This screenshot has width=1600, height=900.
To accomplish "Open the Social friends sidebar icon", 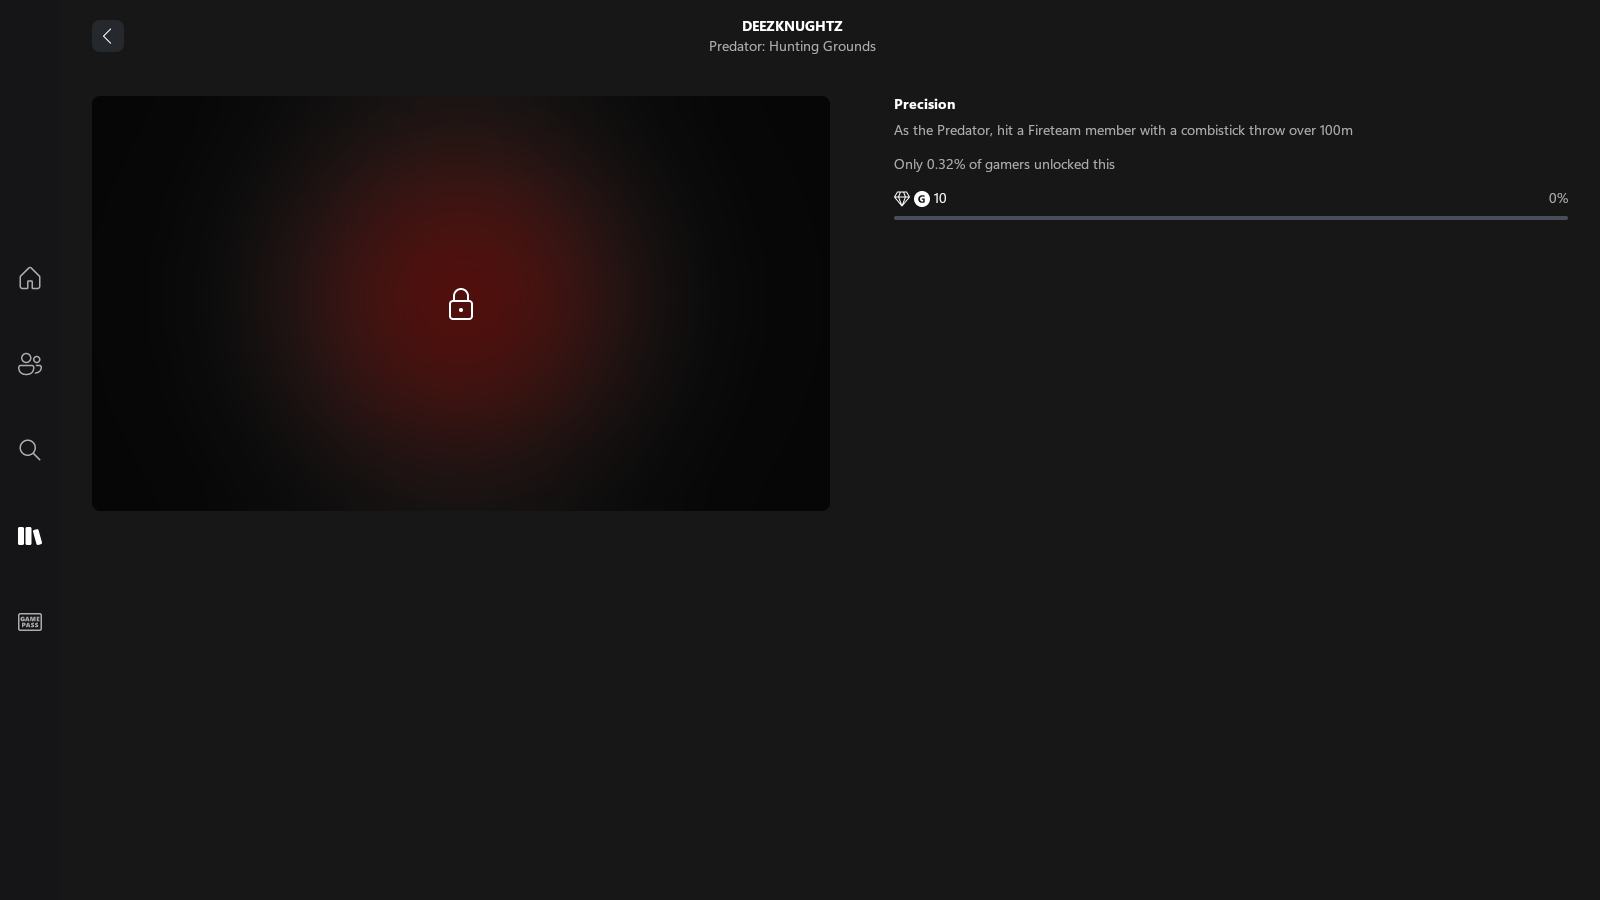I will [30, 364].
